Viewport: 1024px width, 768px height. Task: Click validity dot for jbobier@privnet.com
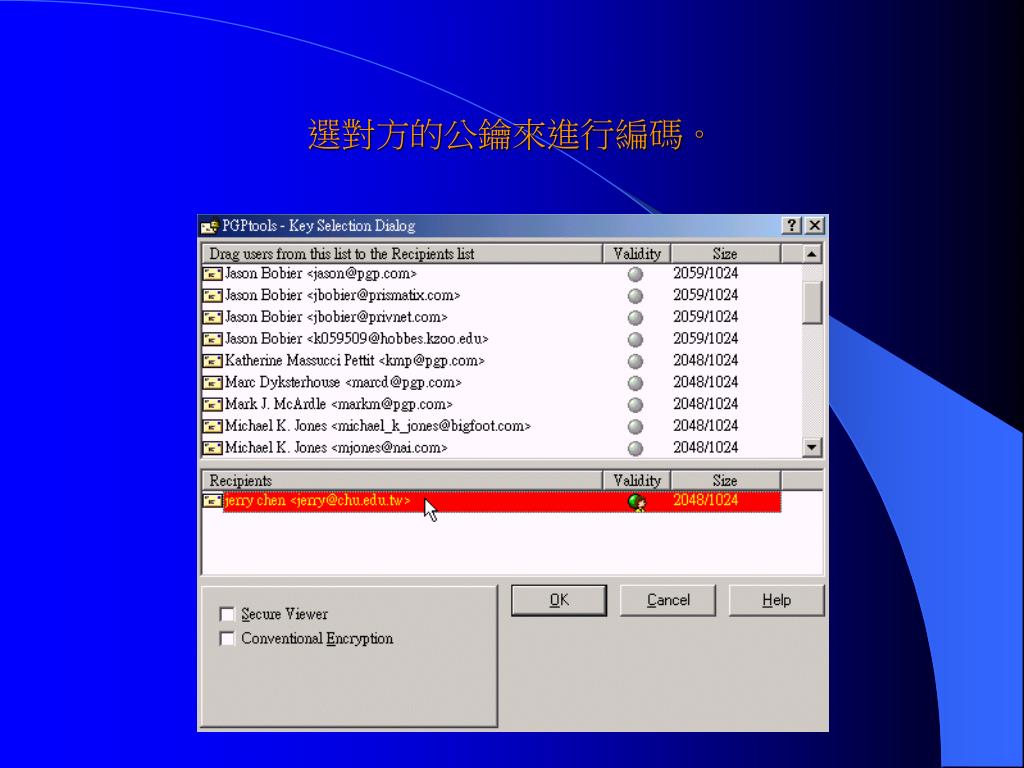point(635,318)
